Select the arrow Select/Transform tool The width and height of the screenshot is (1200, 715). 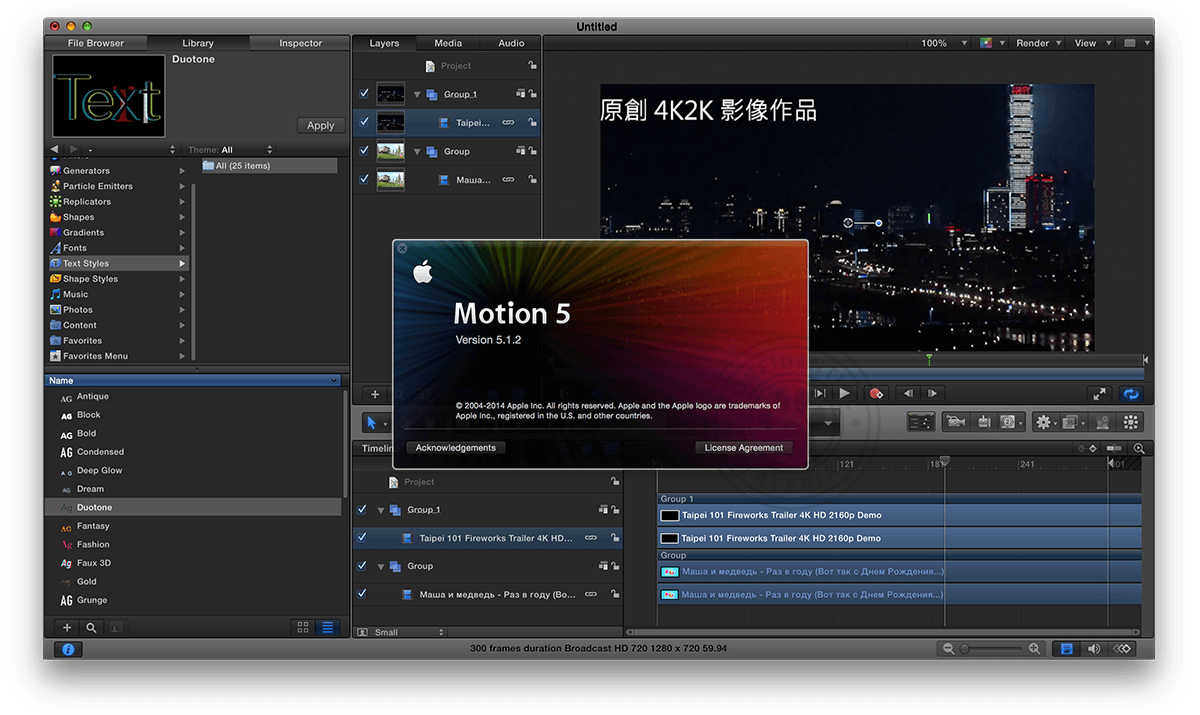[371, 423]
